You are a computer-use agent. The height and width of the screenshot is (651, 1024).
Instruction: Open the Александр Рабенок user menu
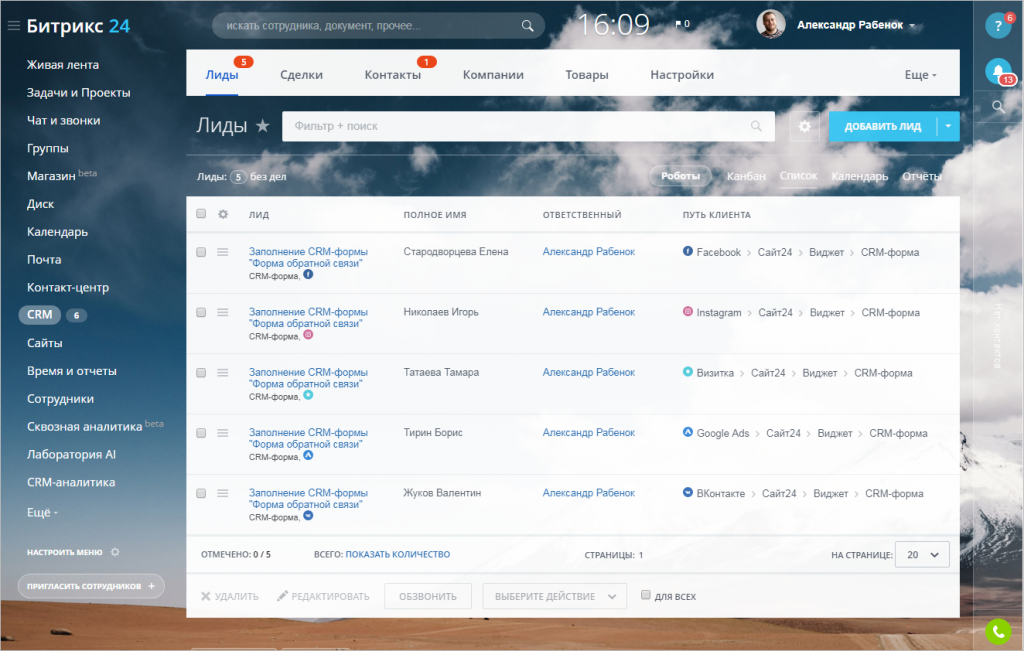tap(856, 25)
